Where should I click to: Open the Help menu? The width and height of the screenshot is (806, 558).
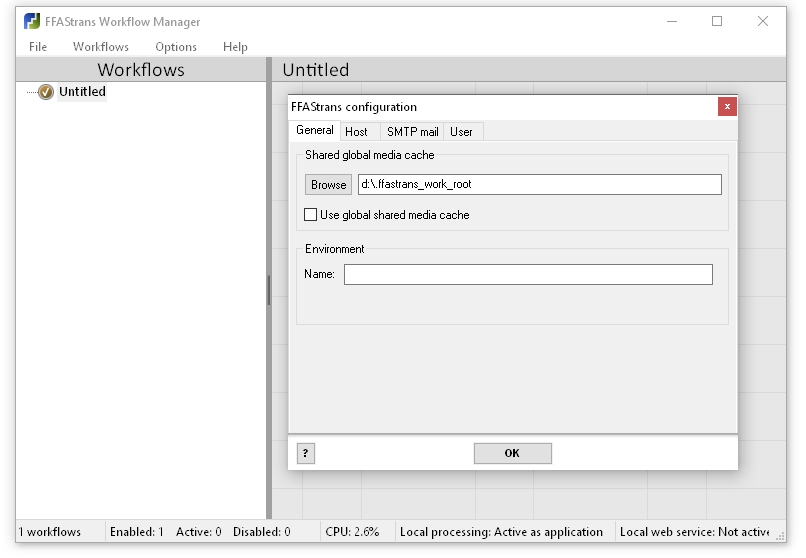point(235,47)
